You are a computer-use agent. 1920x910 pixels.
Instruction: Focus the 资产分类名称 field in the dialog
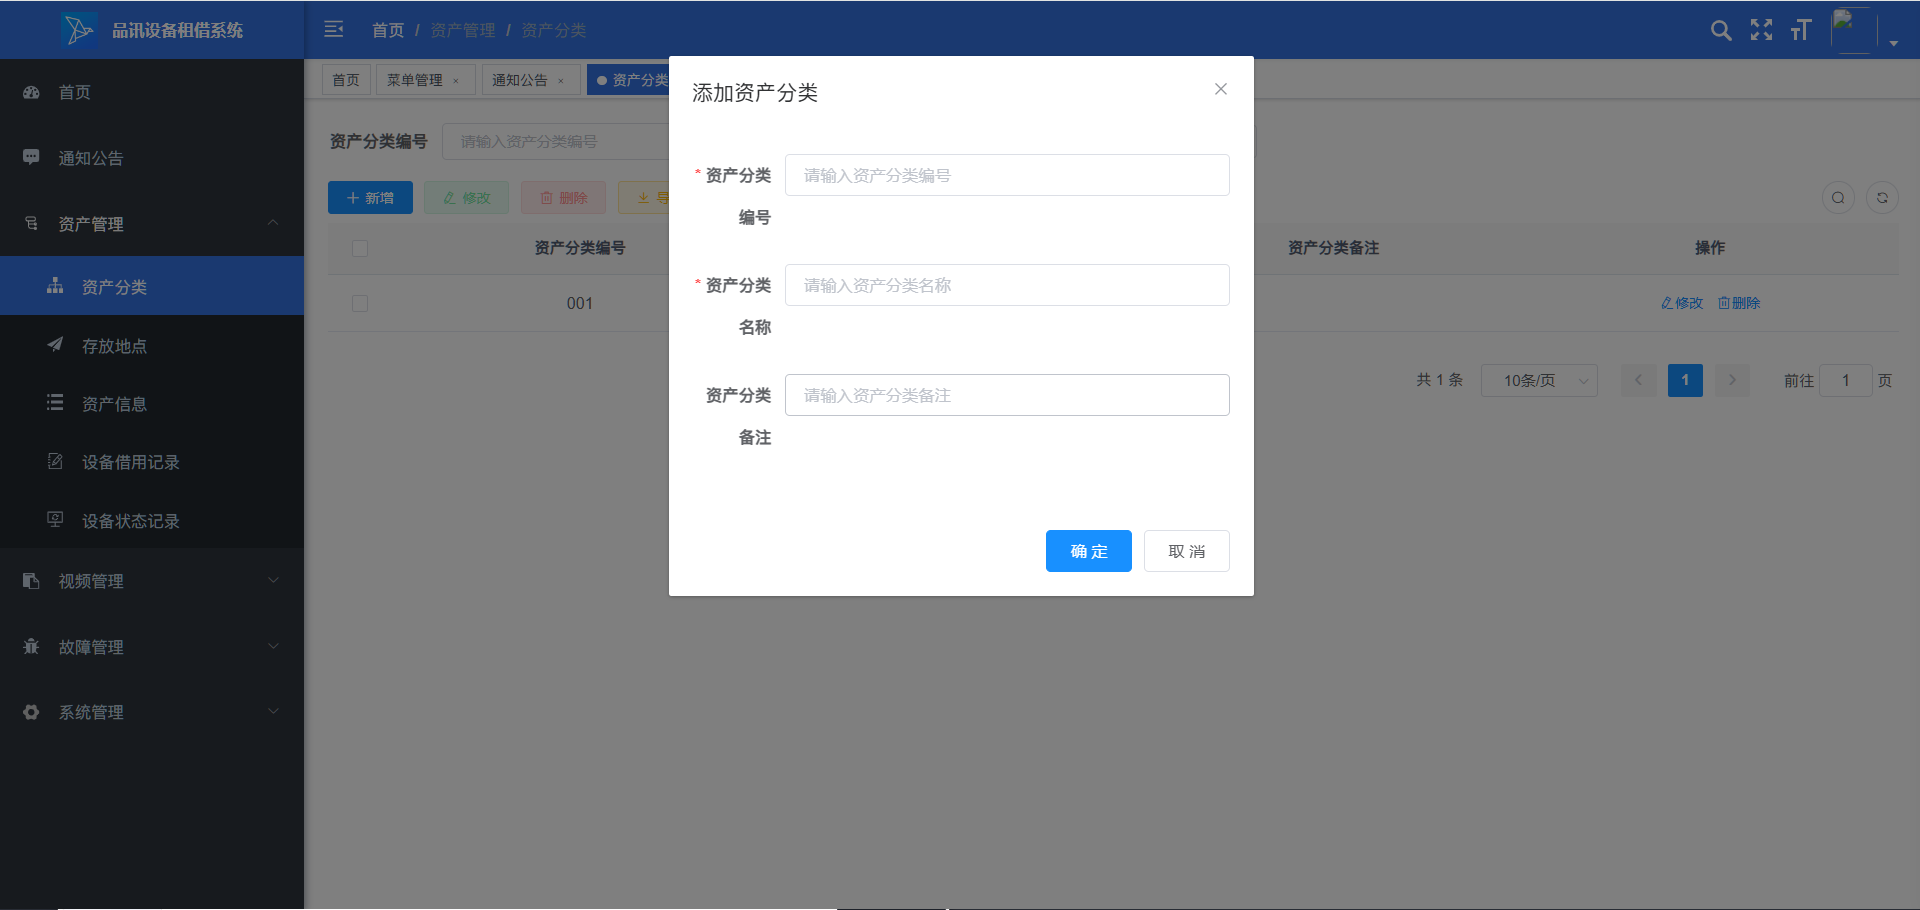pyautogui.click(x=1007, y=285)
